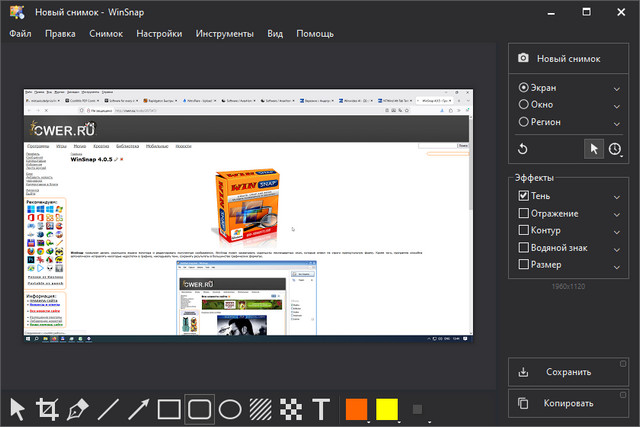Open the Файл menu
This screenshot has height=427, width=640.
(20, 34)
